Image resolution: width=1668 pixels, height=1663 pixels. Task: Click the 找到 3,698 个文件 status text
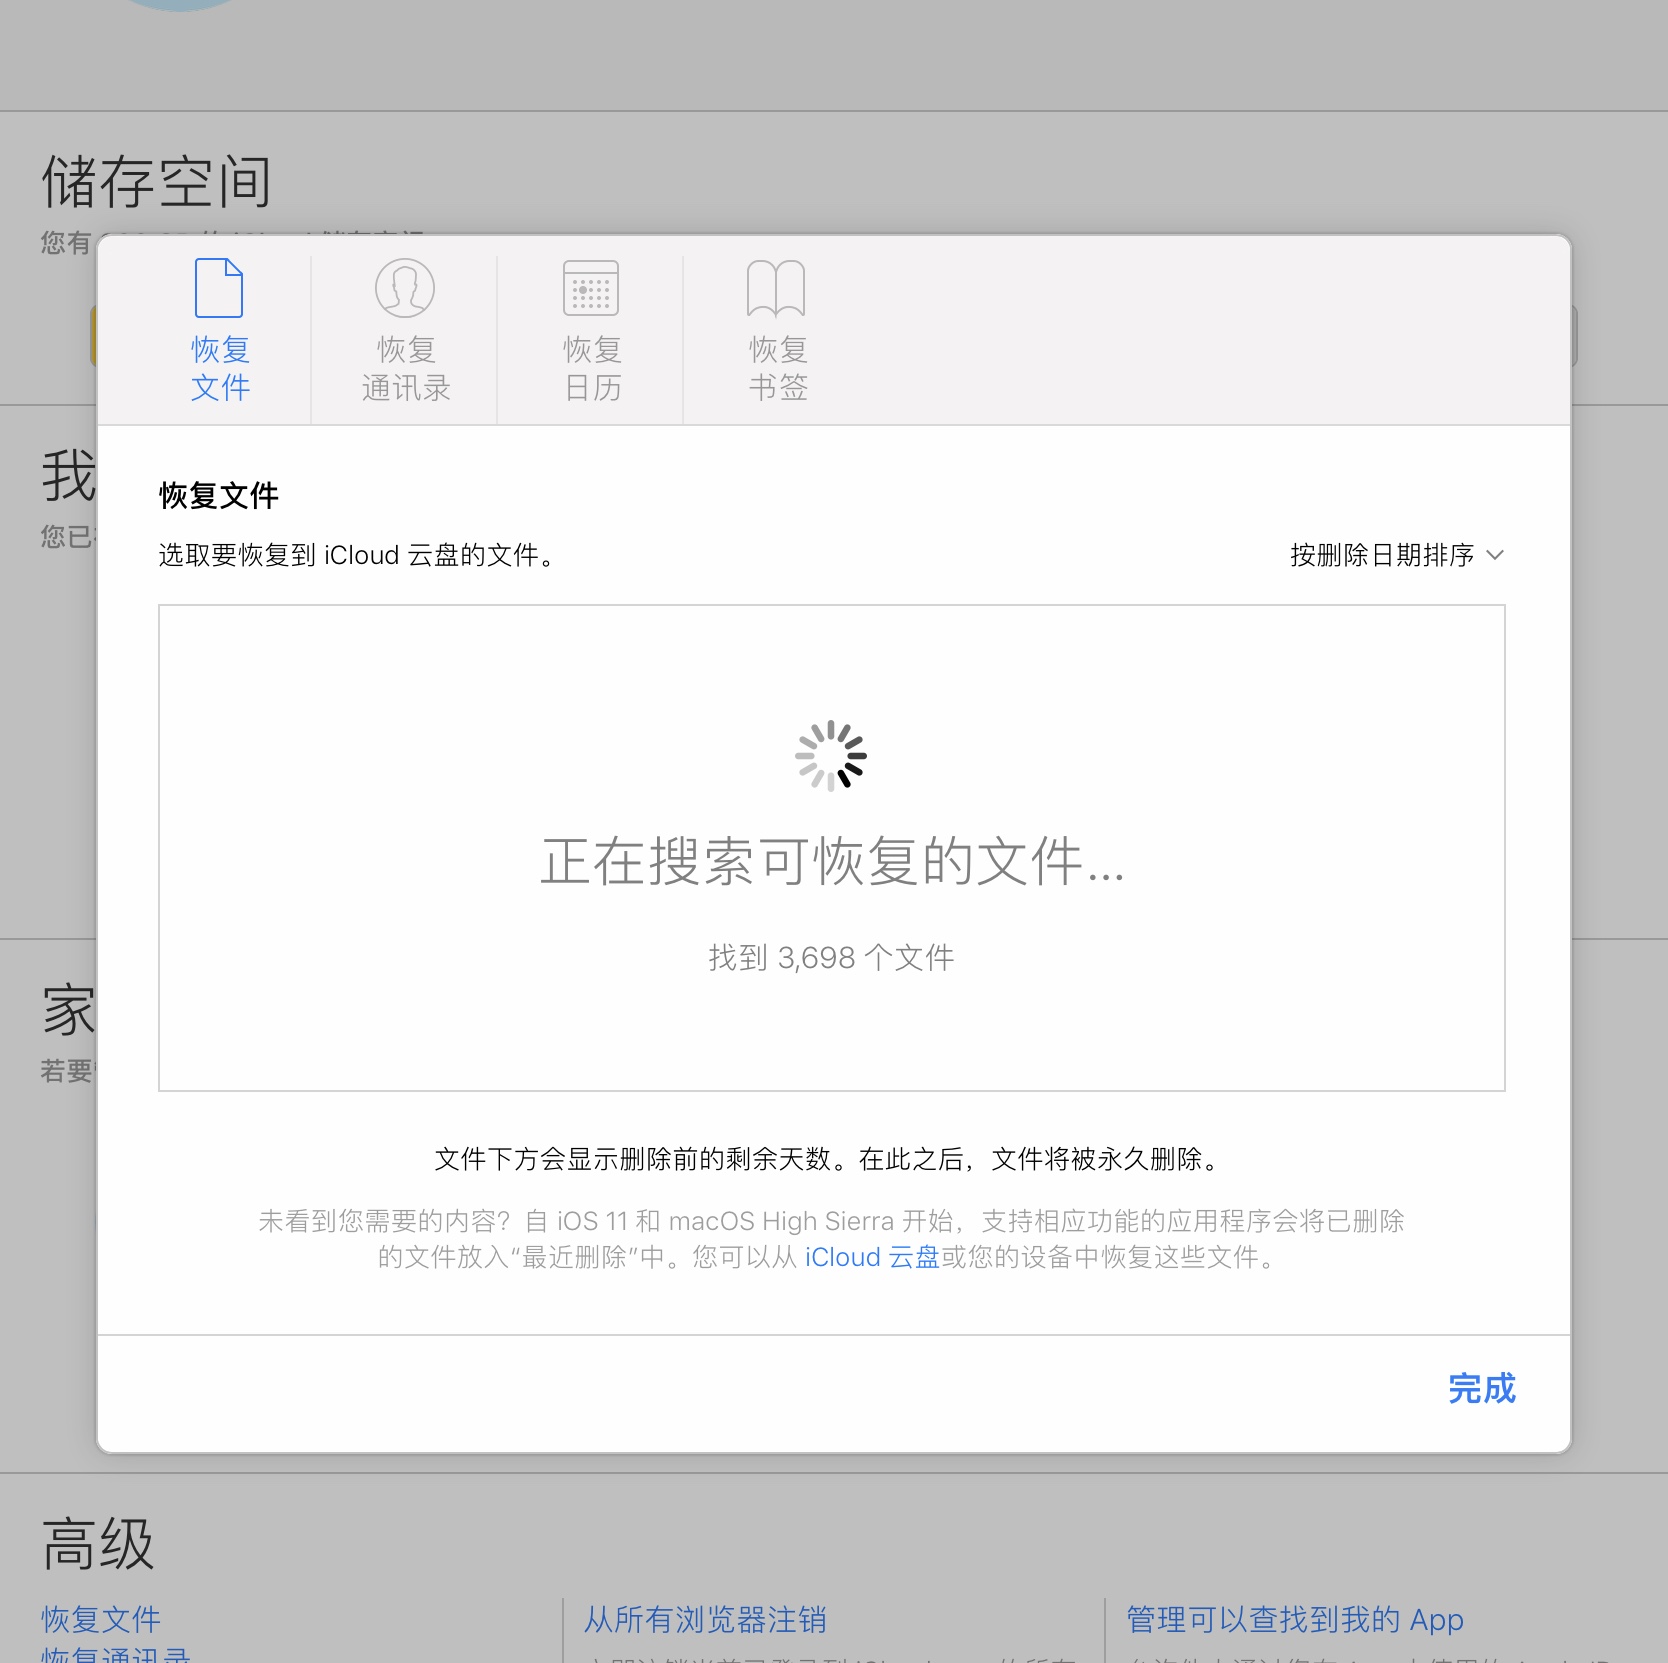(x=831, y=958)
